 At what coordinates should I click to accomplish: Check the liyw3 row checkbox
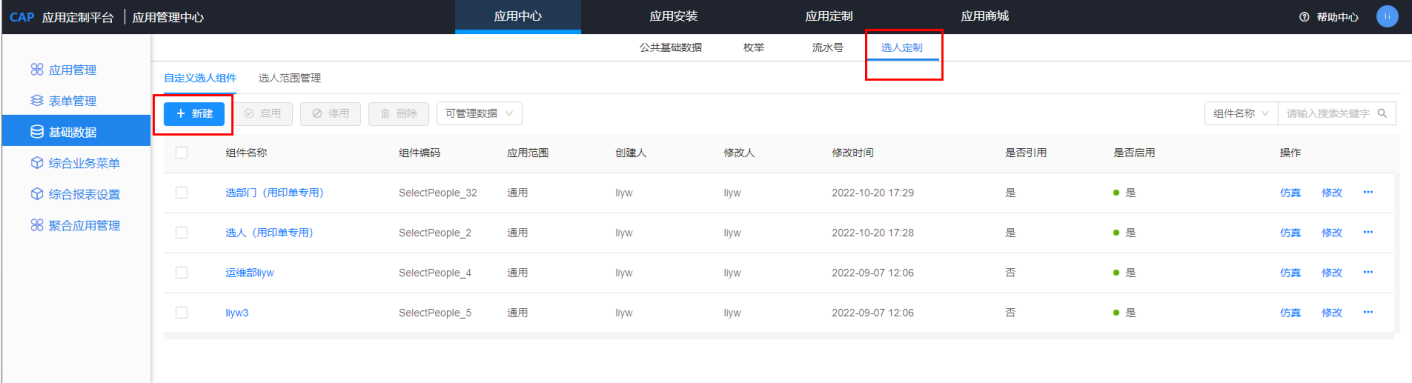coord(181,312)
